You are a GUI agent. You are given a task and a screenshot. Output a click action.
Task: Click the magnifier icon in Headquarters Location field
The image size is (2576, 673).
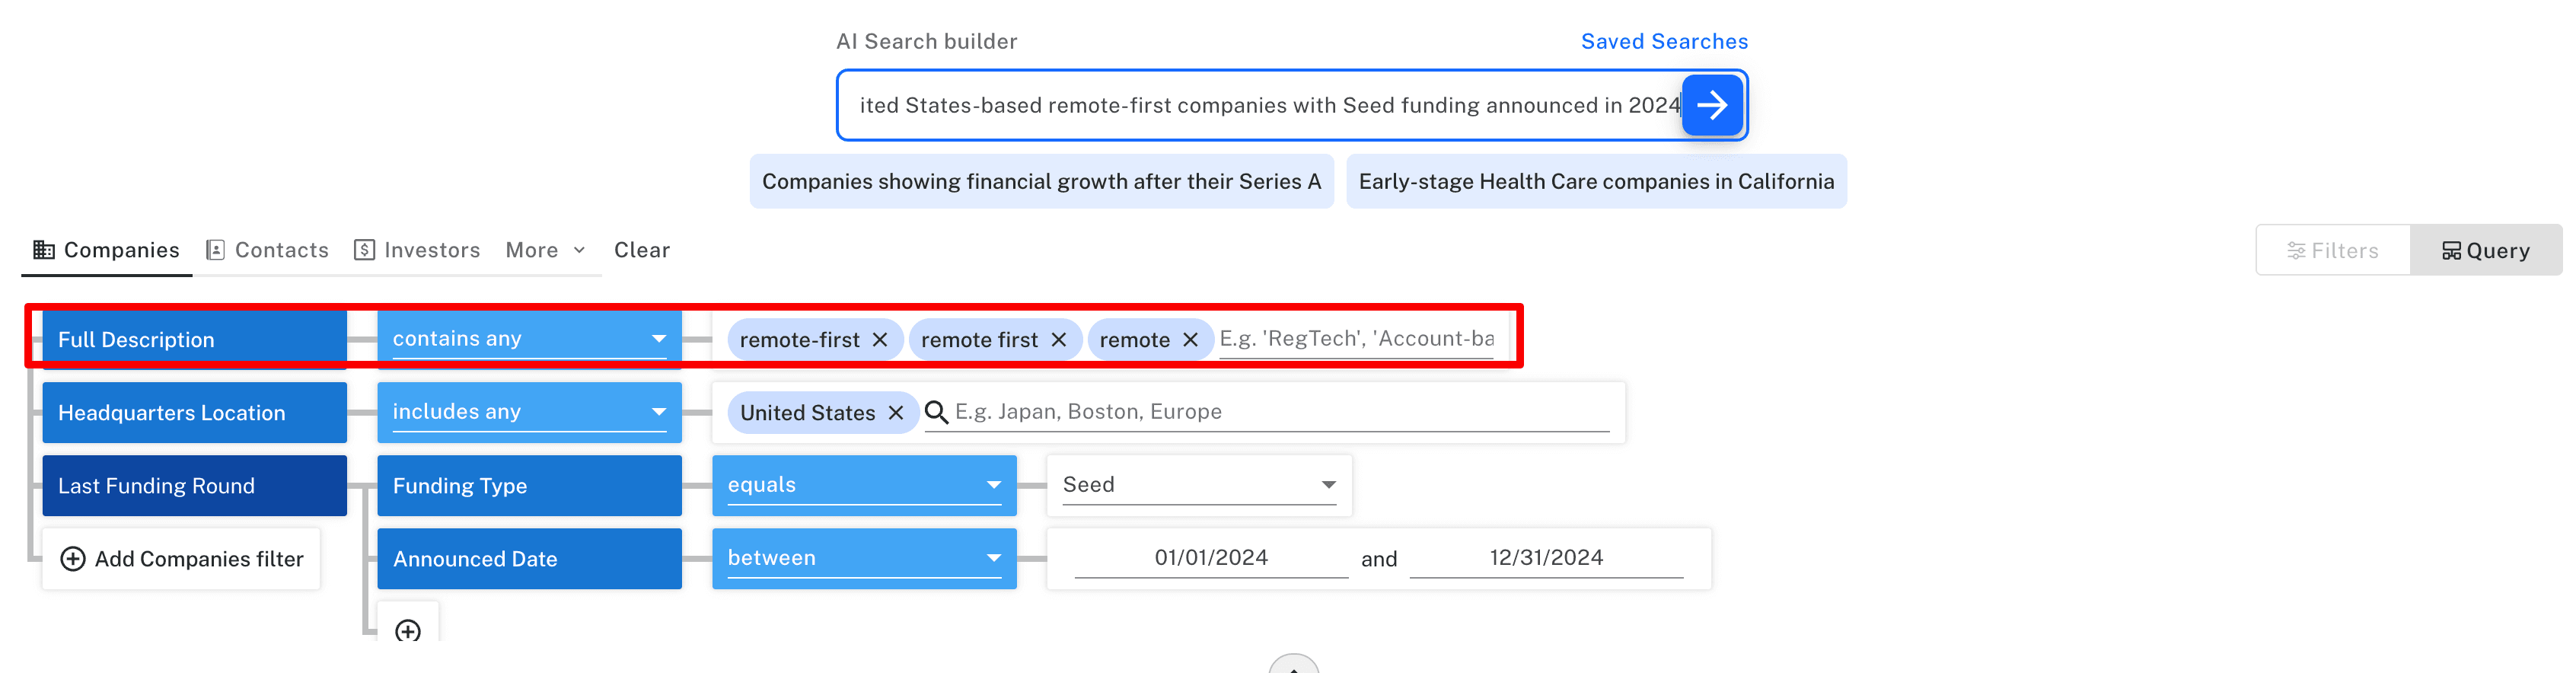(x=936, y=411)
